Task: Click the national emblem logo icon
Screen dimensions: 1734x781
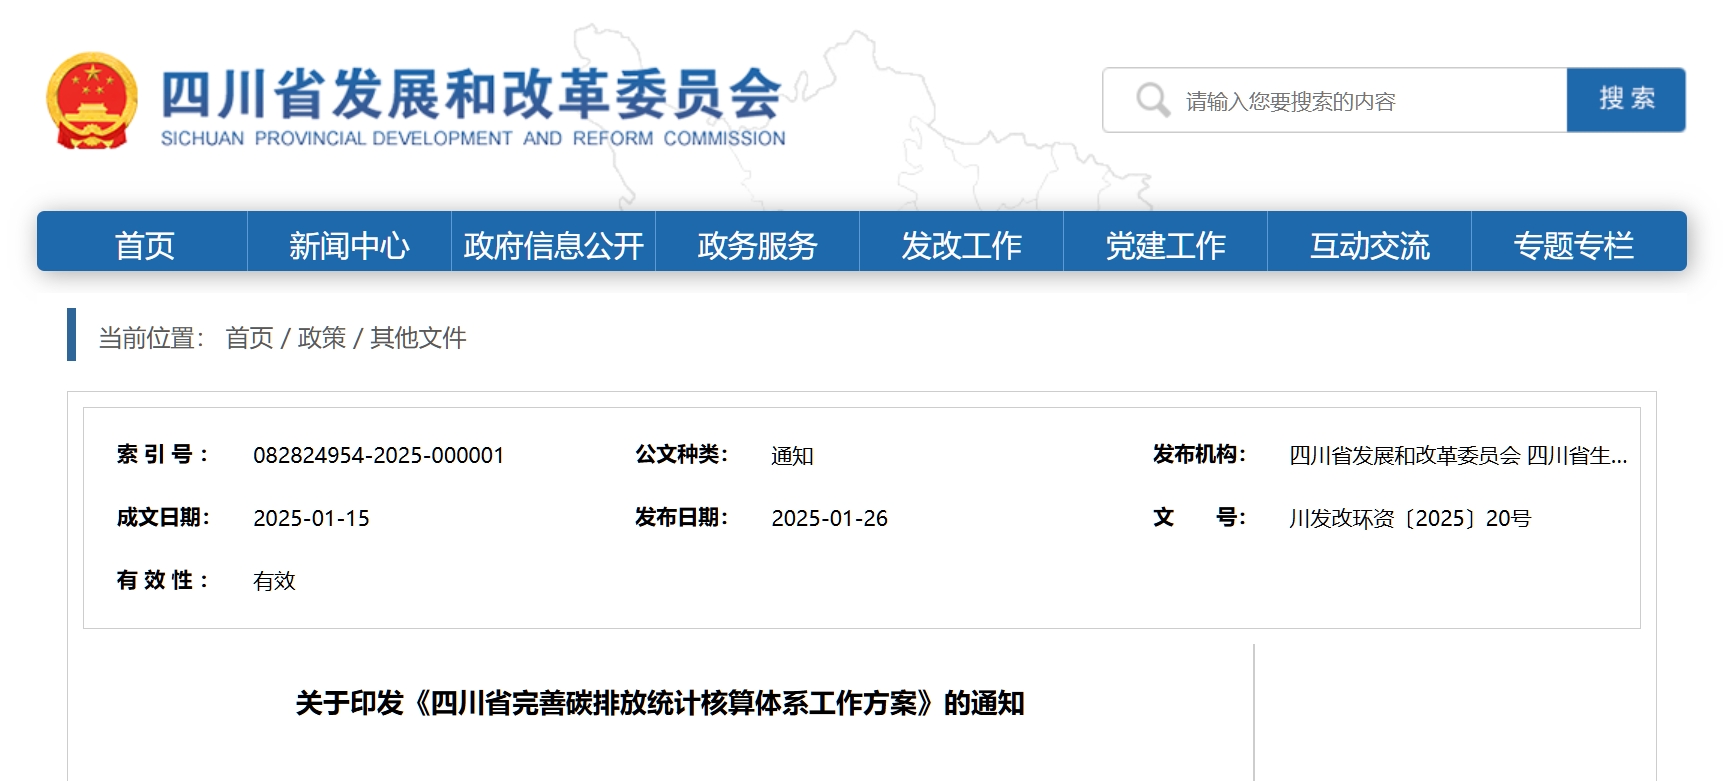Action: point(91,101)
